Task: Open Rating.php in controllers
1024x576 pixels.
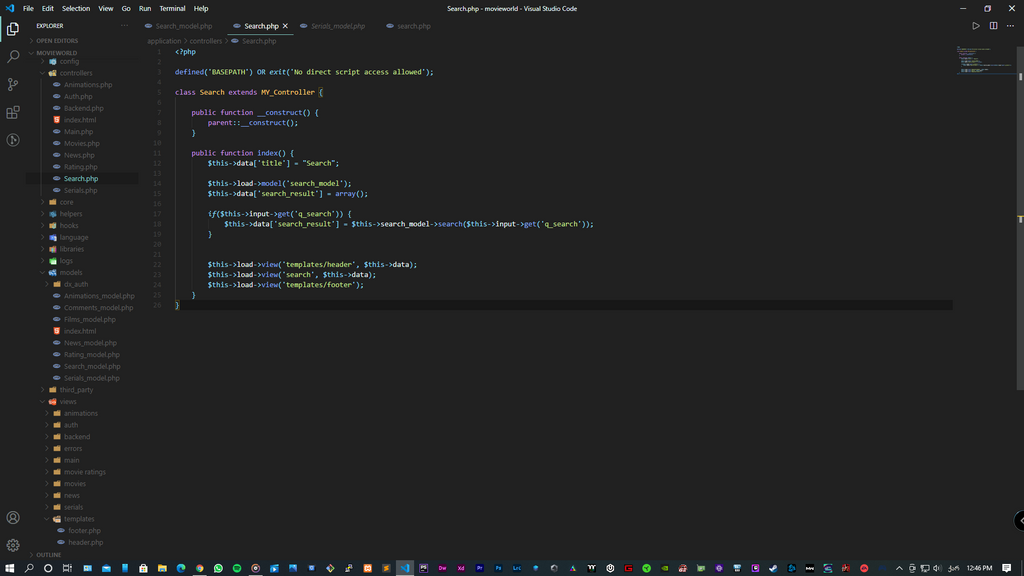Action: (x=80, y=167)
